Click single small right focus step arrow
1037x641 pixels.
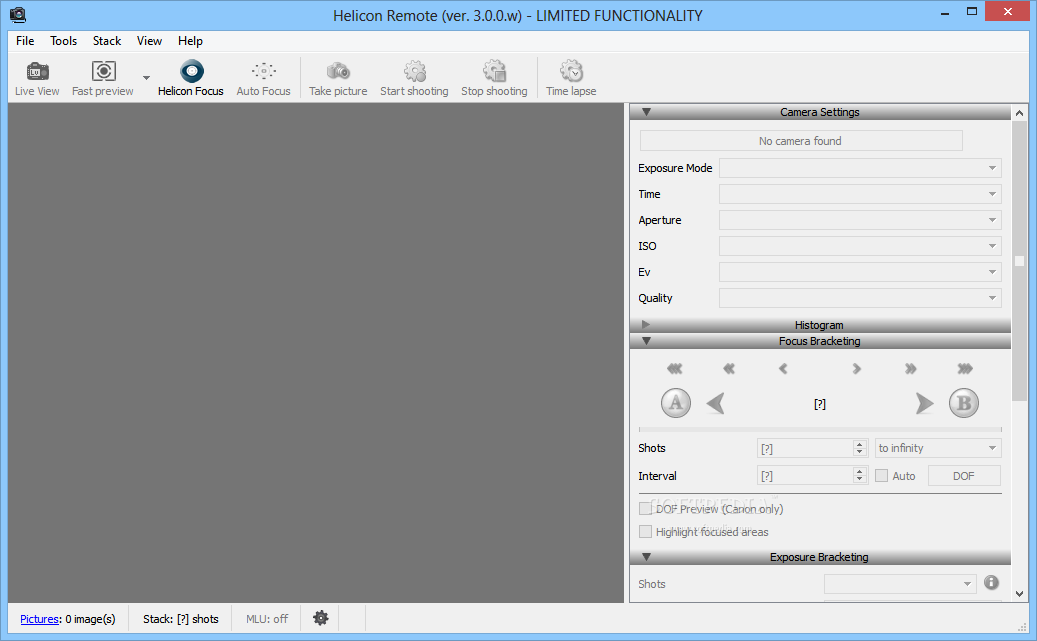pos(856,368)
